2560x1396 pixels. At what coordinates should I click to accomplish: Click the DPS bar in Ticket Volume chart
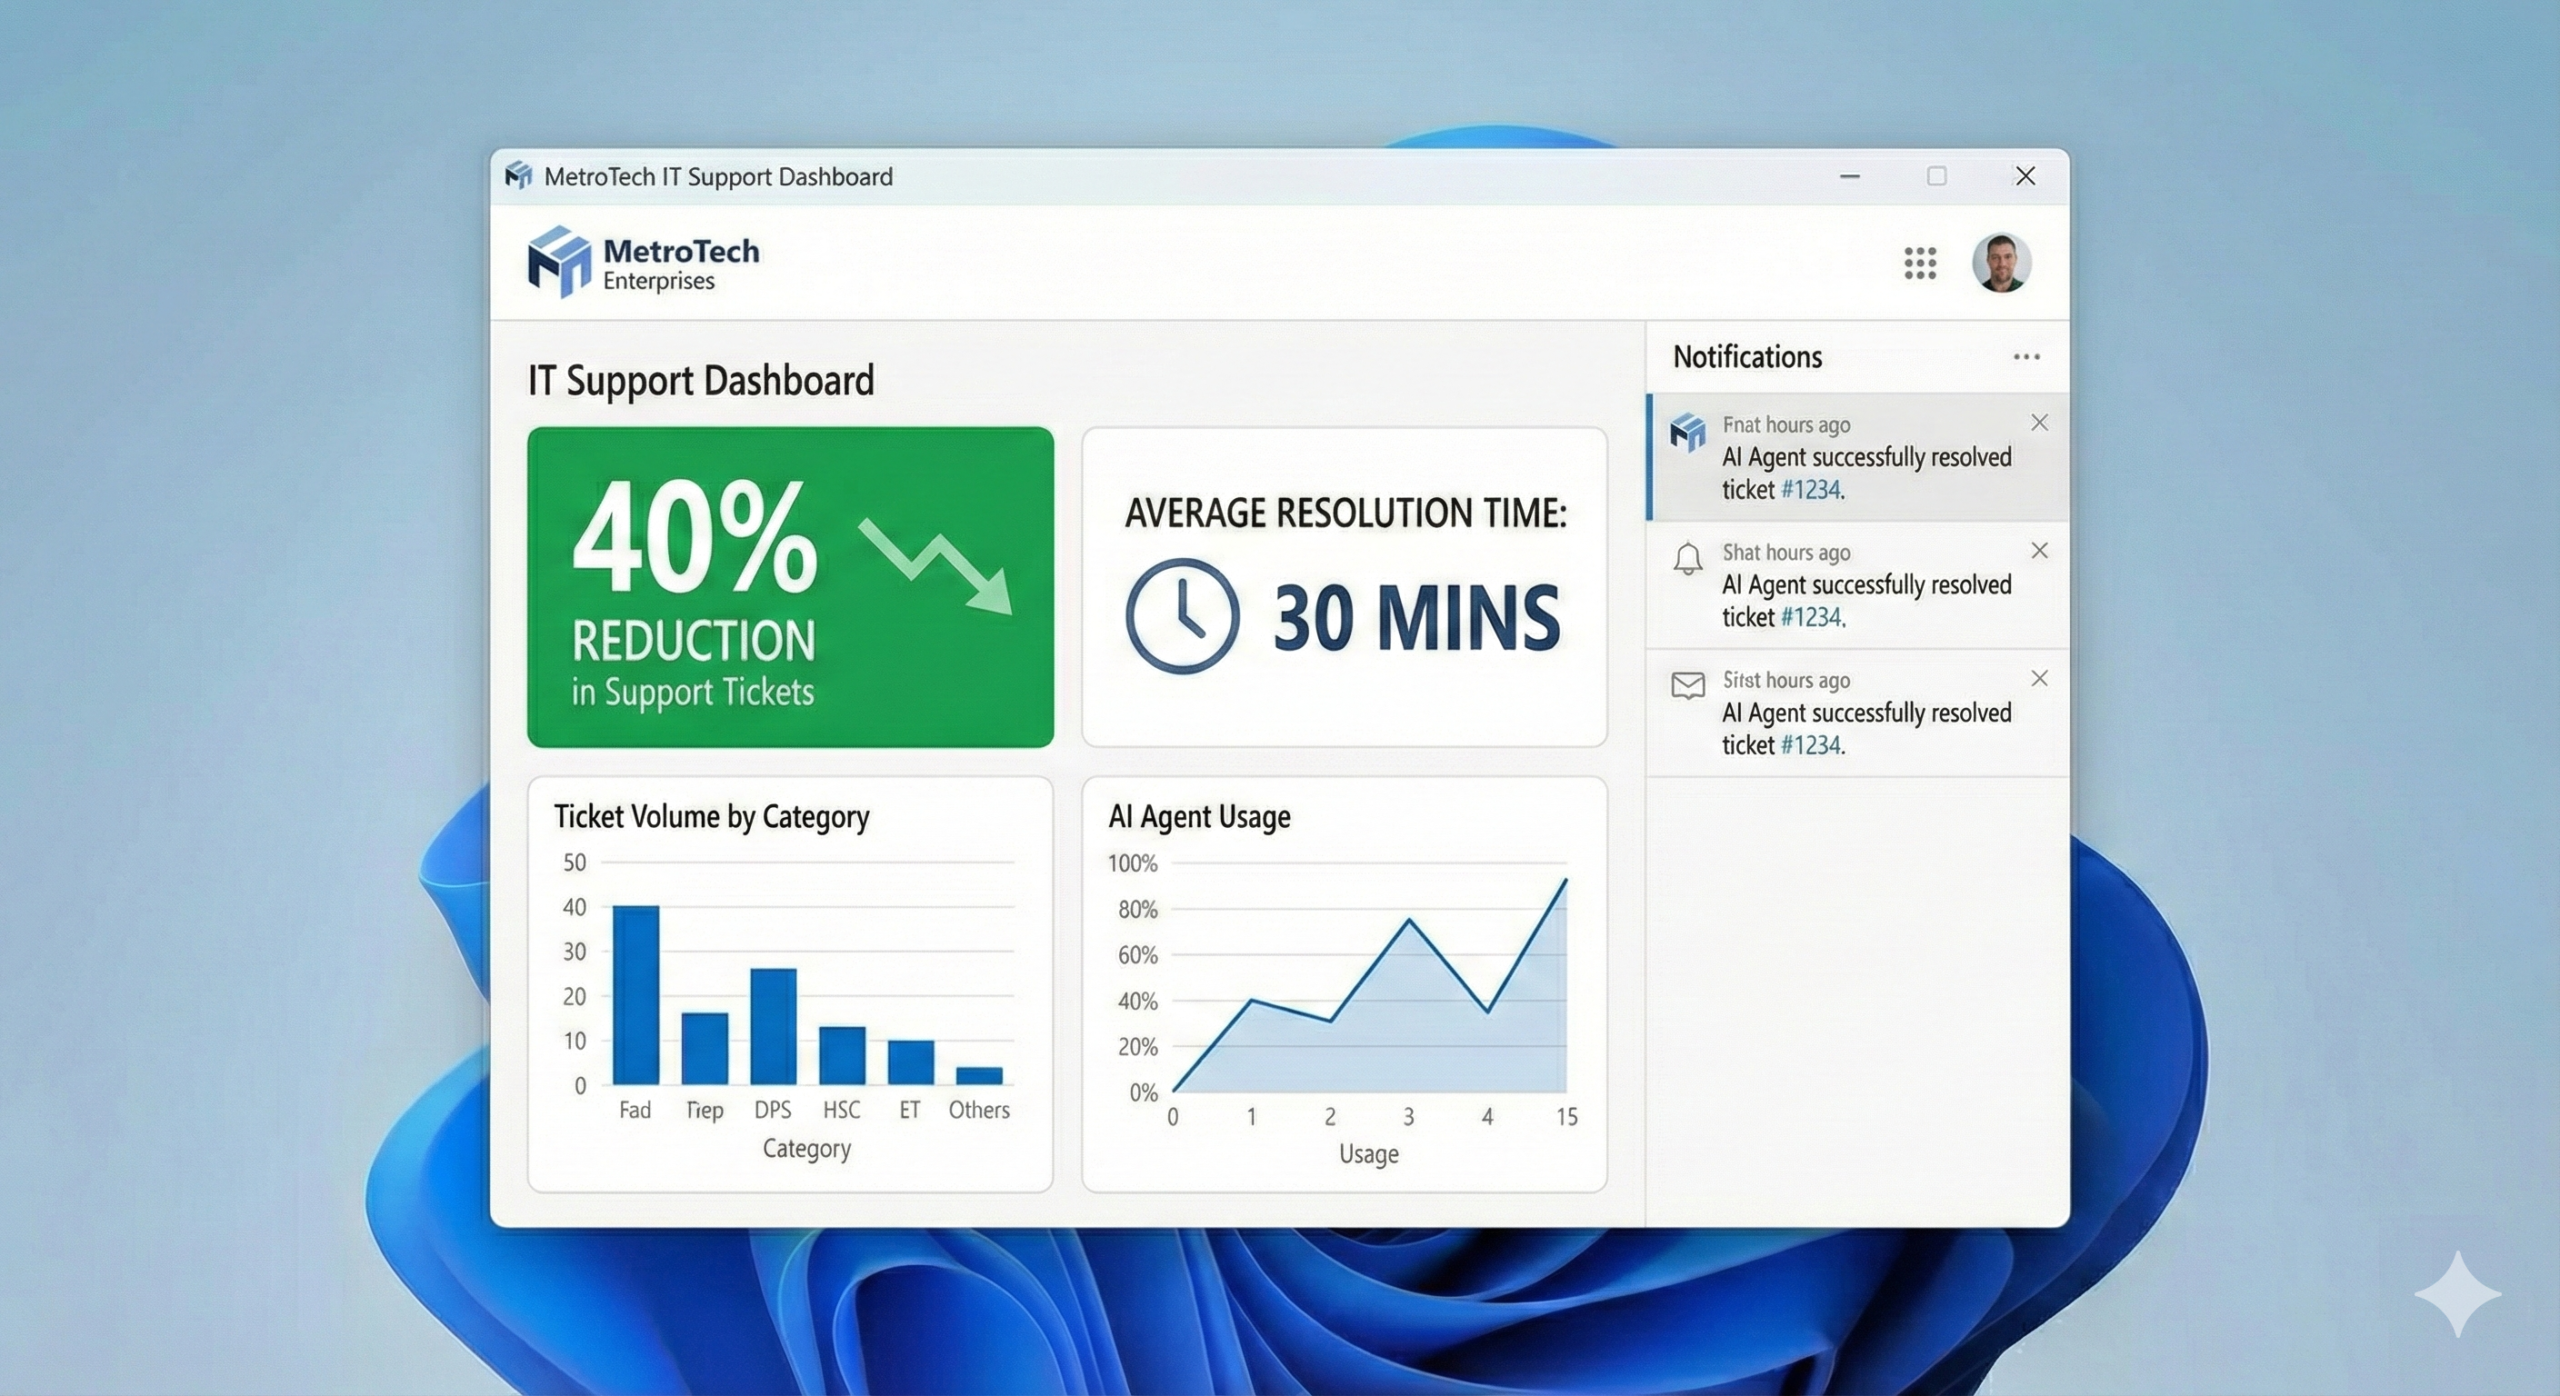point(773,1027)
